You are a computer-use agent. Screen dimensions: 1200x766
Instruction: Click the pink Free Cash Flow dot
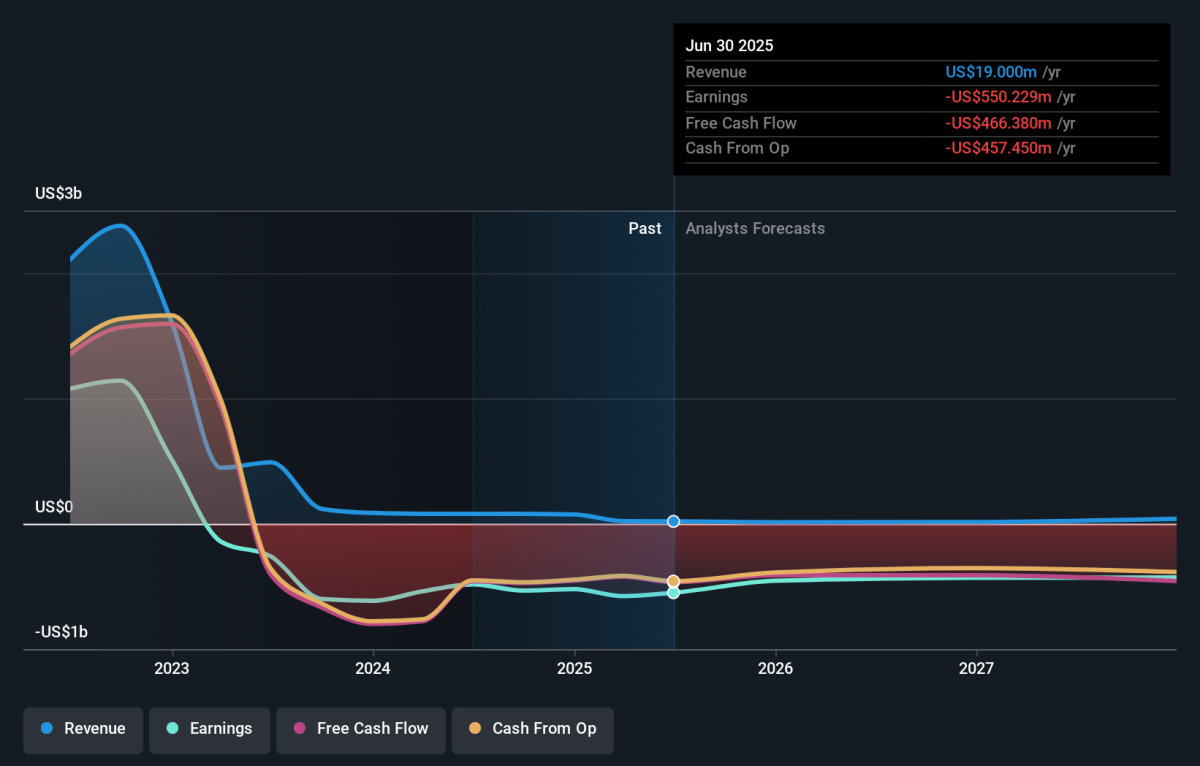tap(299, 729)
